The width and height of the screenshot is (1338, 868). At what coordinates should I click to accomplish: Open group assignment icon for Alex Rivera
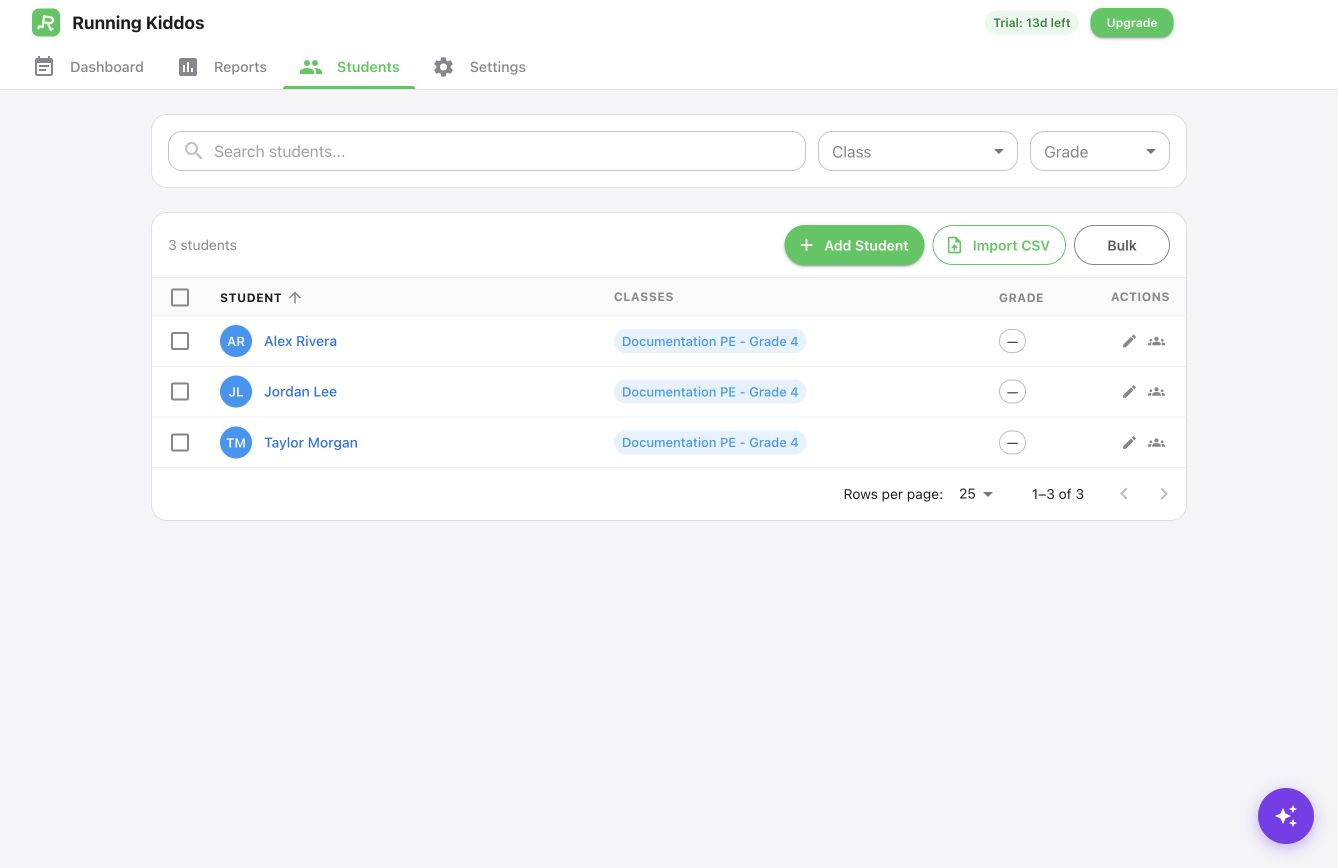[x=1156, y=341]
